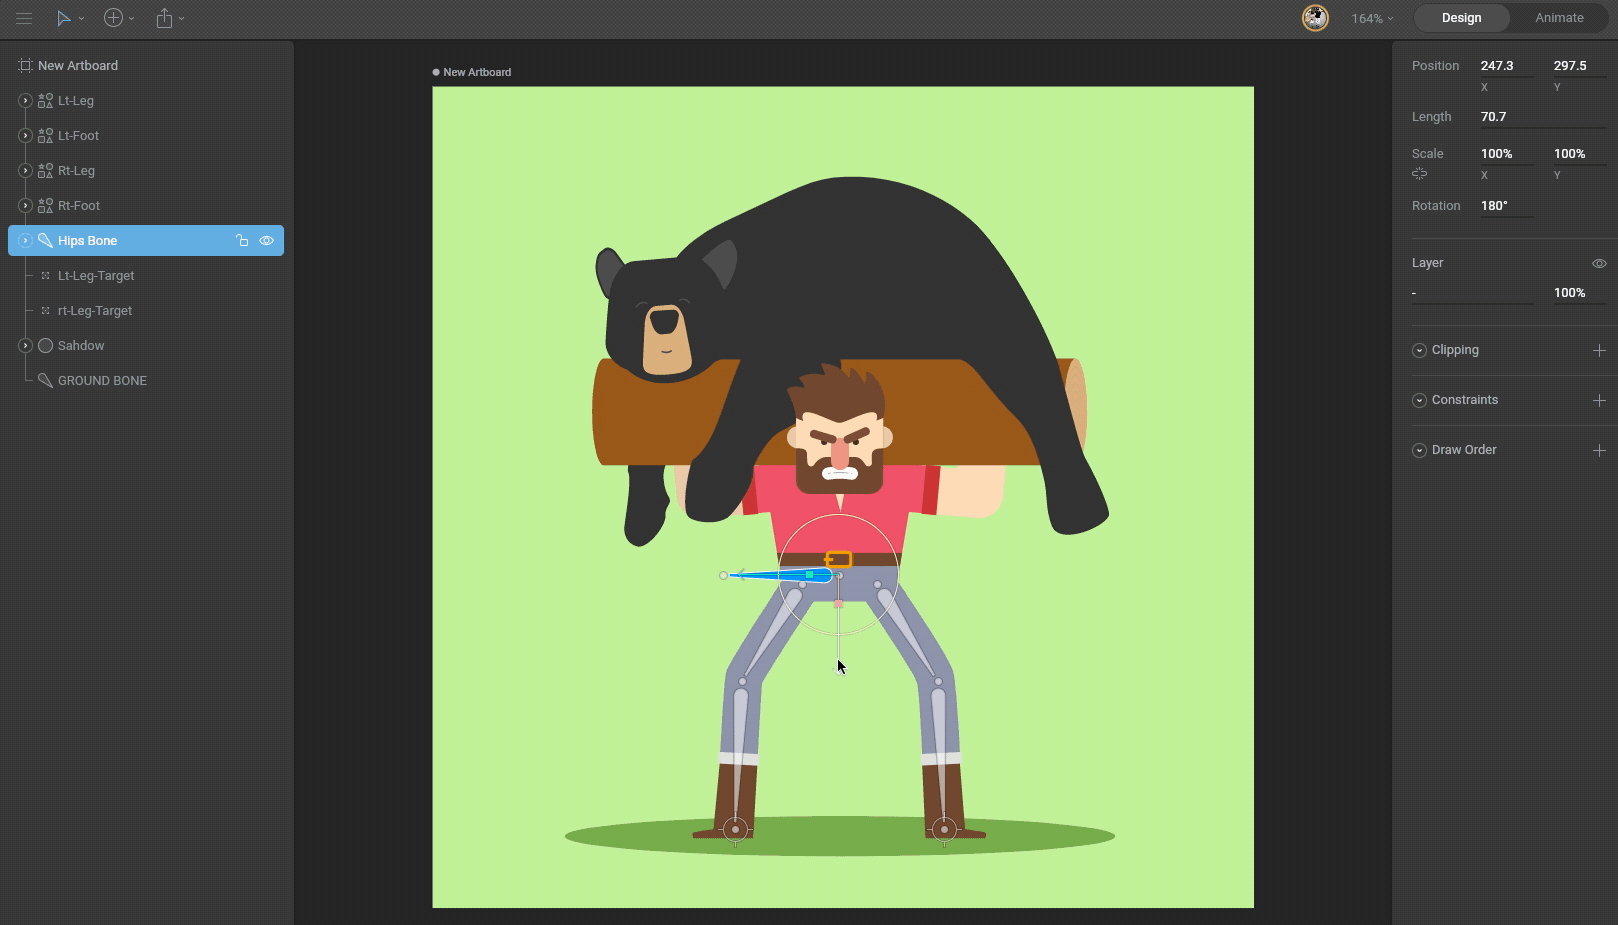Click the left foot IK target handle

pyautogui.click(x=736, y=829)
